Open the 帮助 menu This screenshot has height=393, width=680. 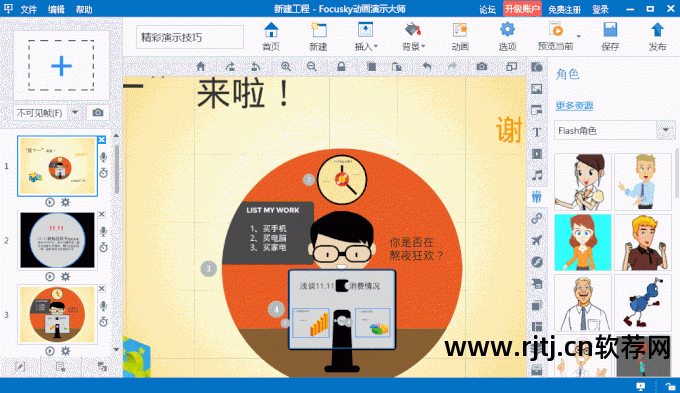point(84,9)
